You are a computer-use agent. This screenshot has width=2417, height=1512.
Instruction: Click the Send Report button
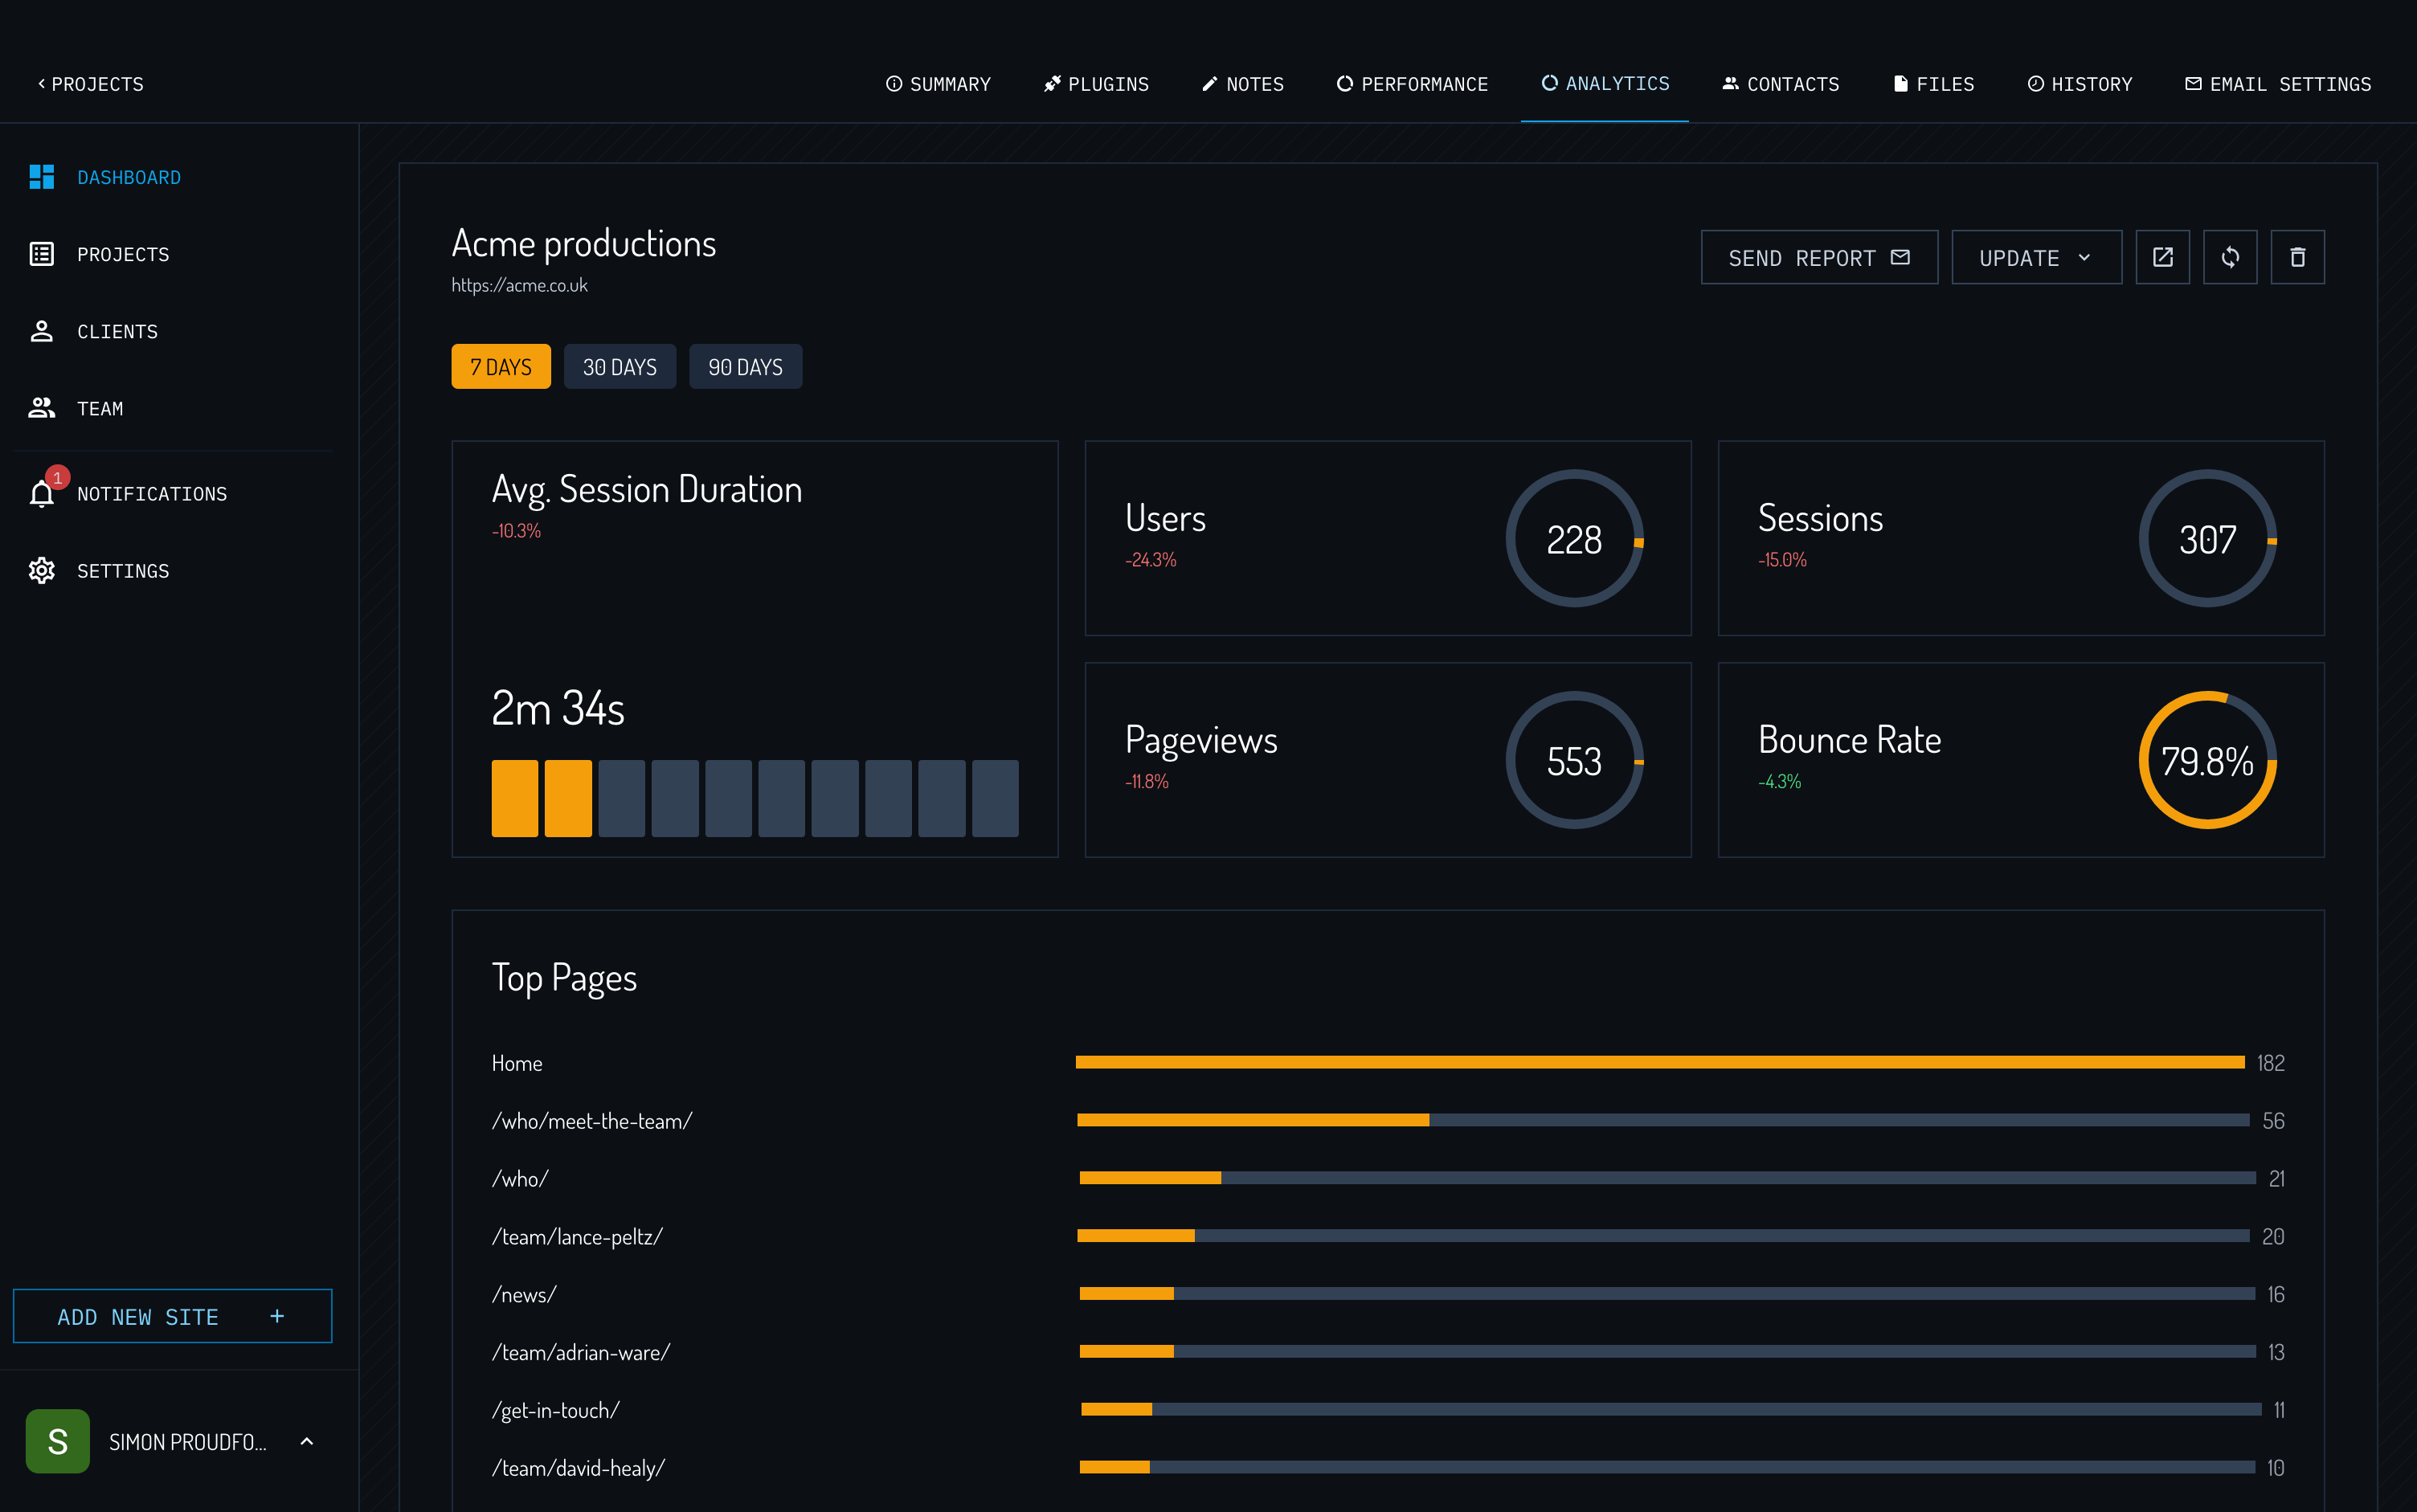1818,257
